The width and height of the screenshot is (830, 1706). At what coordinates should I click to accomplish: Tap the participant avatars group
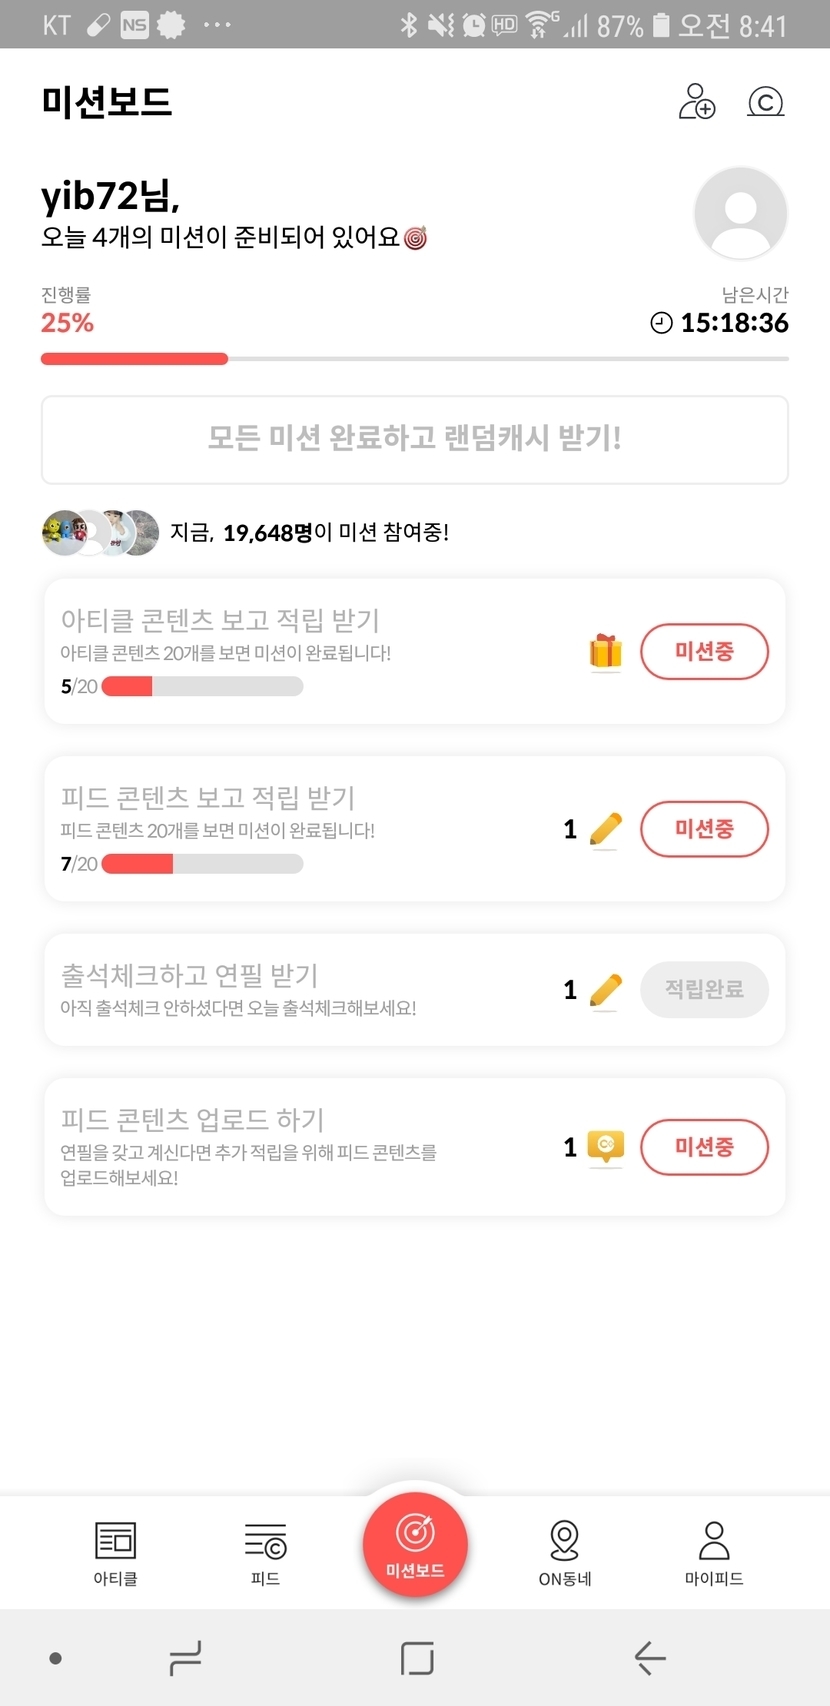[x=100, y=532]
